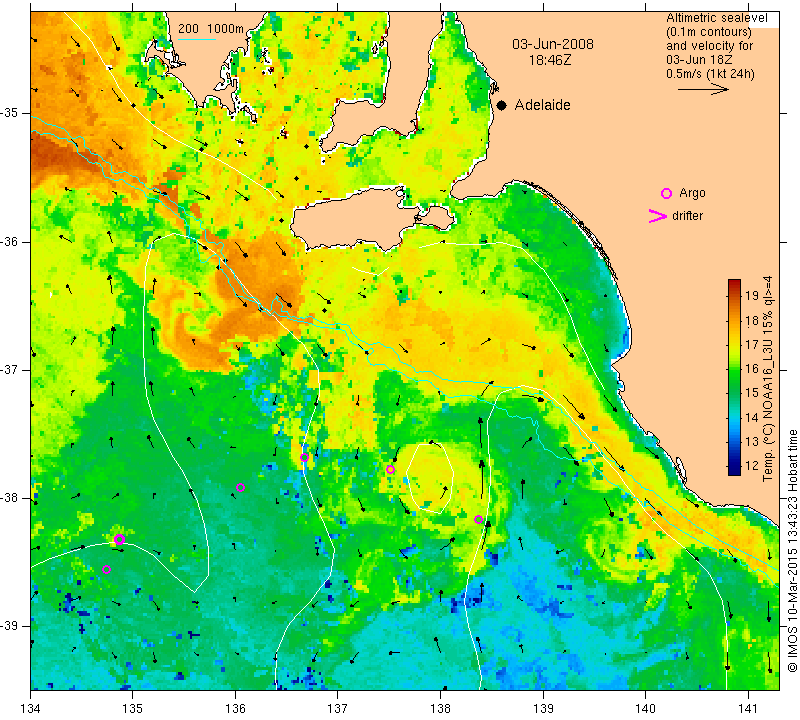Click the cyan isobath legend line

point(196,39)
